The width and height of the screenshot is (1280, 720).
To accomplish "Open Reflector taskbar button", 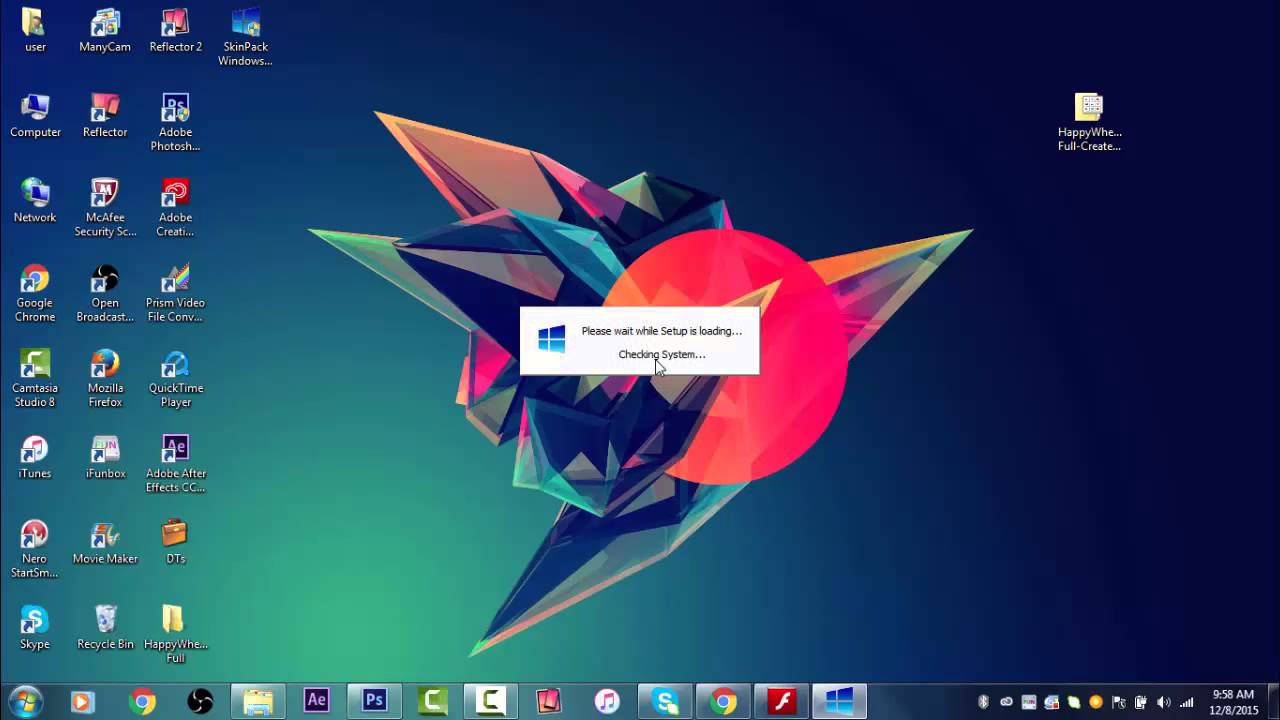I will click(549, 702).
